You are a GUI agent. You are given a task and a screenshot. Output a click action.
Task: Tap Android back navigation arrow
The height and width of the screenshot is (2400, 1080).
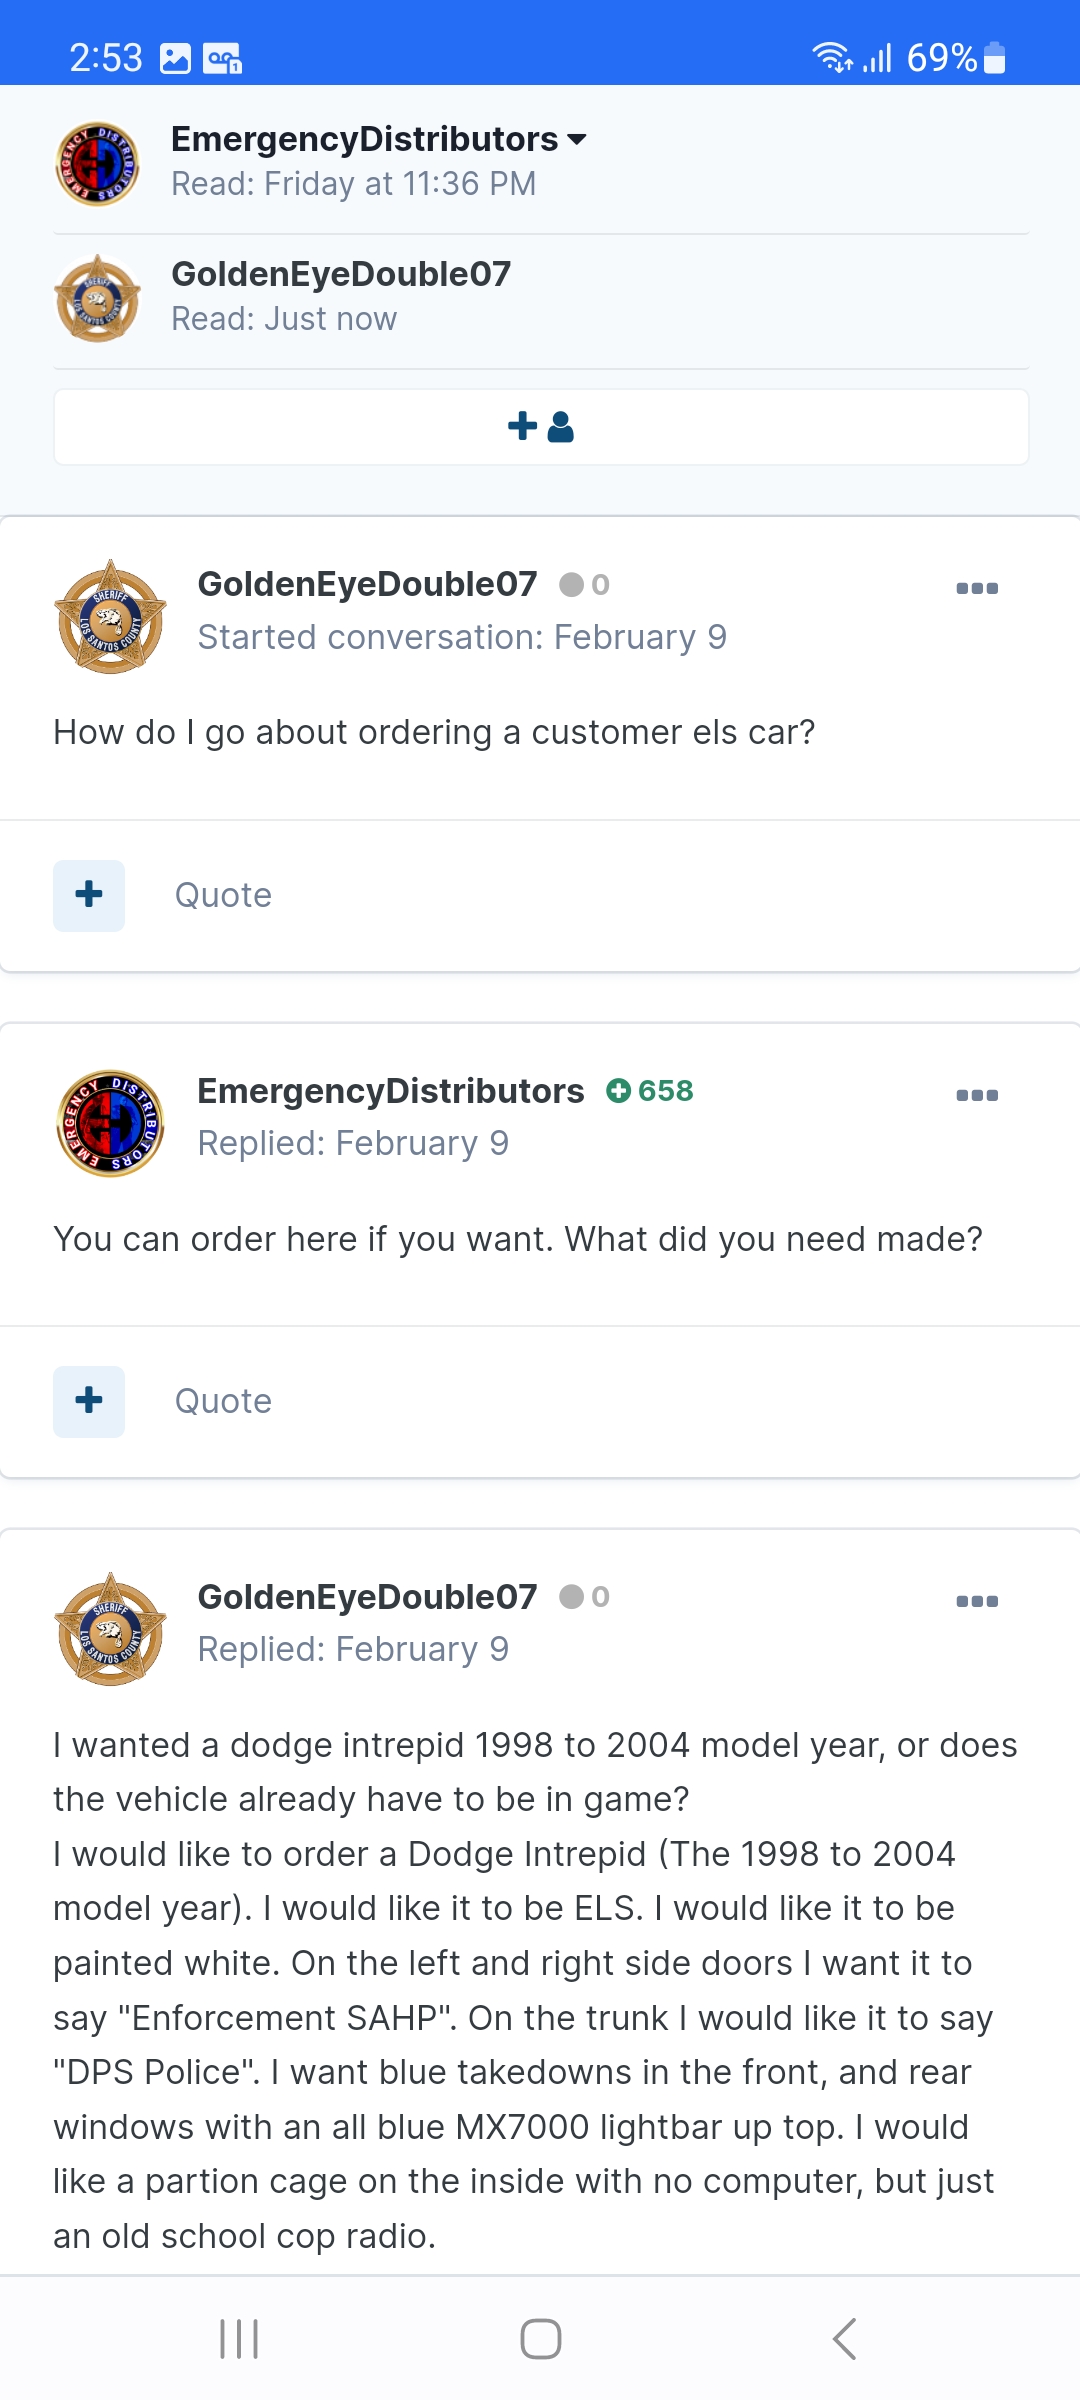(x=844, y=2339)
